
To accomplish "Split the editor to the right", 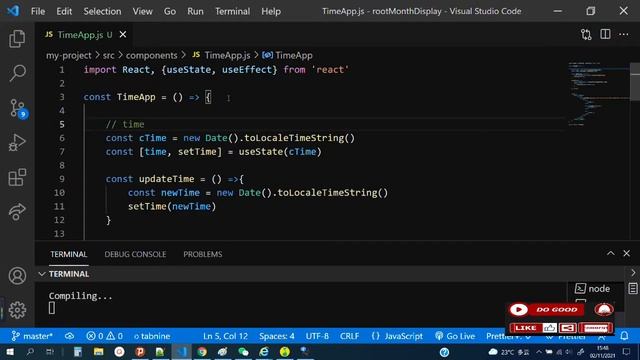I will click(x=605, y=35).
